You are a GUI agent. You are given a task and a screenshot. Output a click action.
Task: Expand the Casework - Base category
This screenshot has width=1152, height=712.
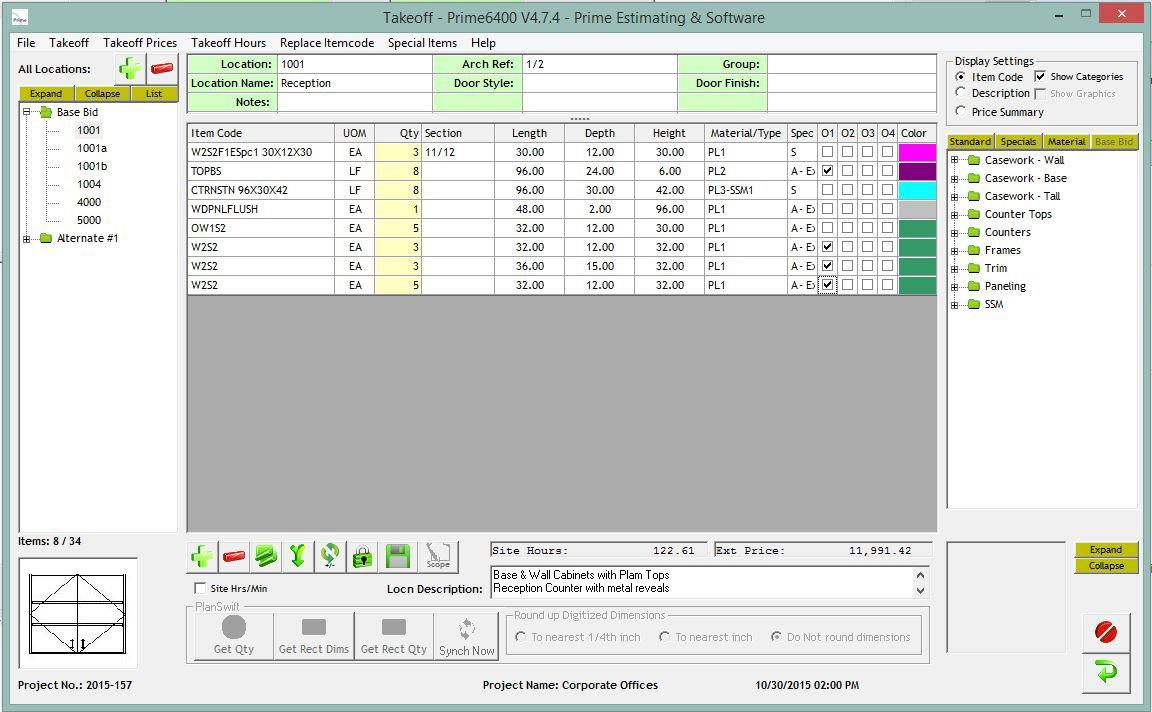(954, 179)
